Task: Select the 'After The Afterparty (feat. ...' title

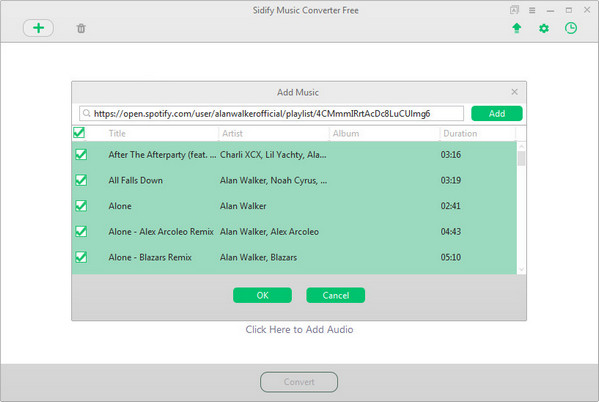Action: (x=162, y=155)
